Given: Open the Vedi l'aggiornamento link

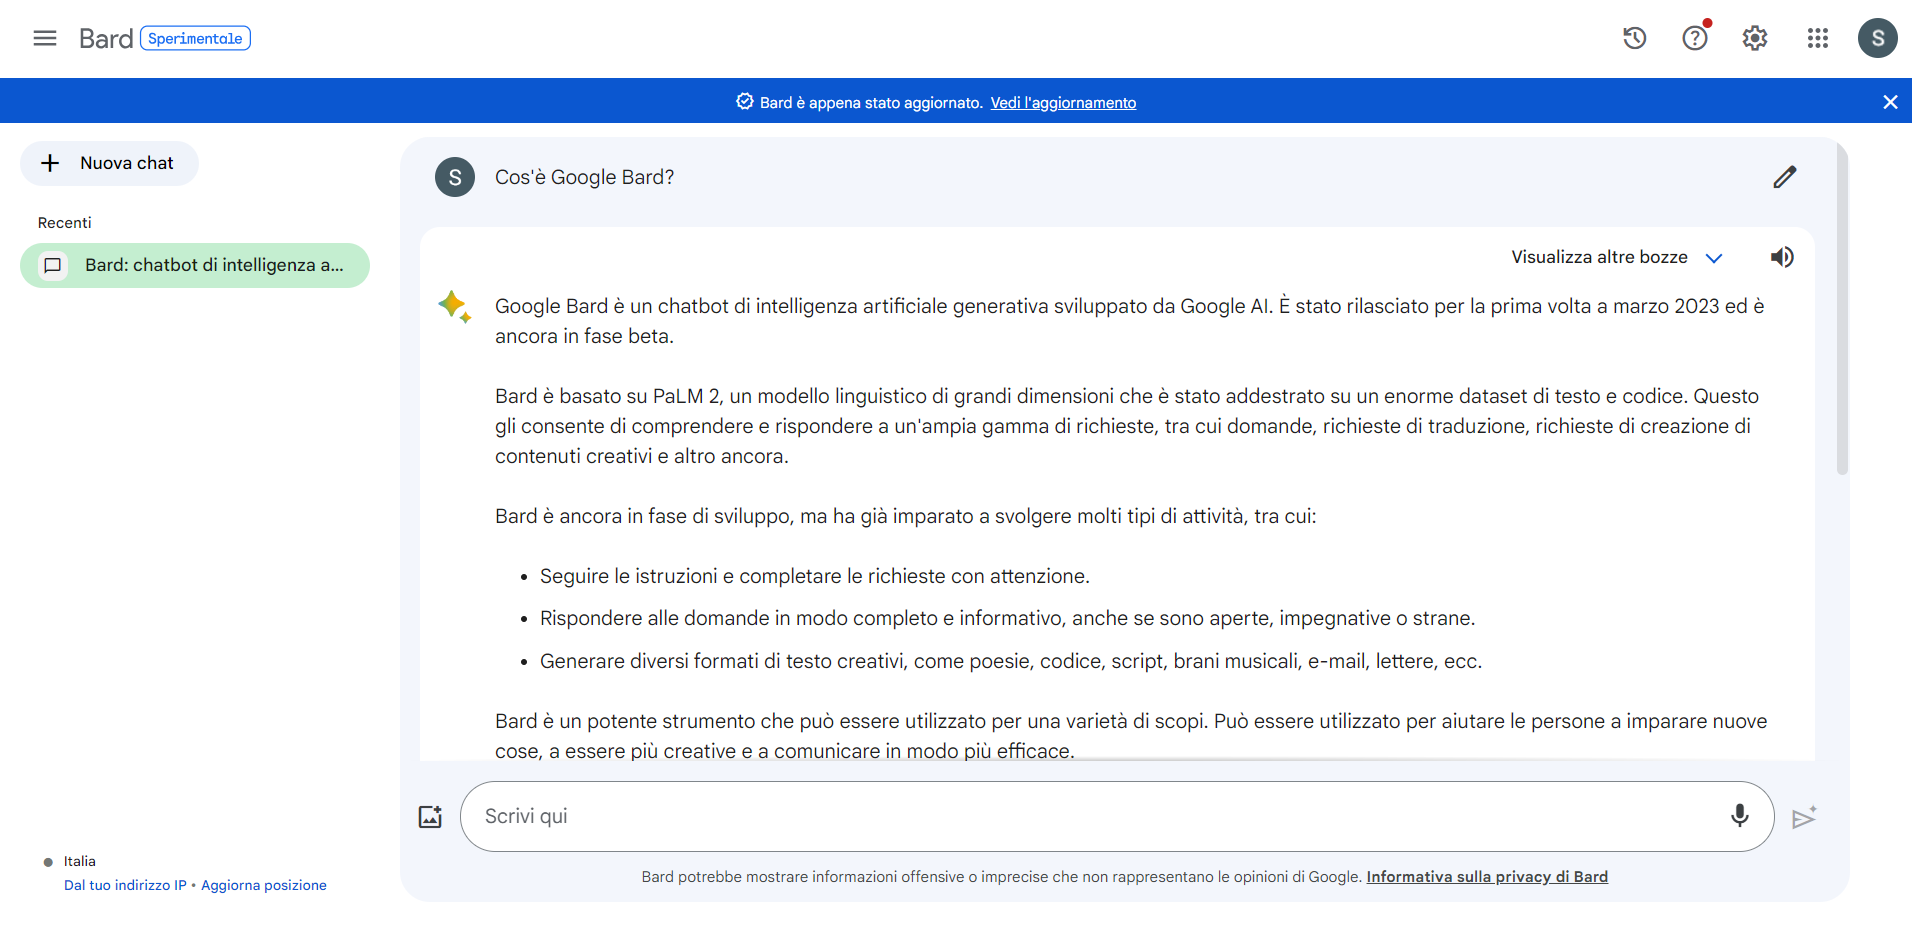Looking at the screenshot, I should pos(1063,103).
